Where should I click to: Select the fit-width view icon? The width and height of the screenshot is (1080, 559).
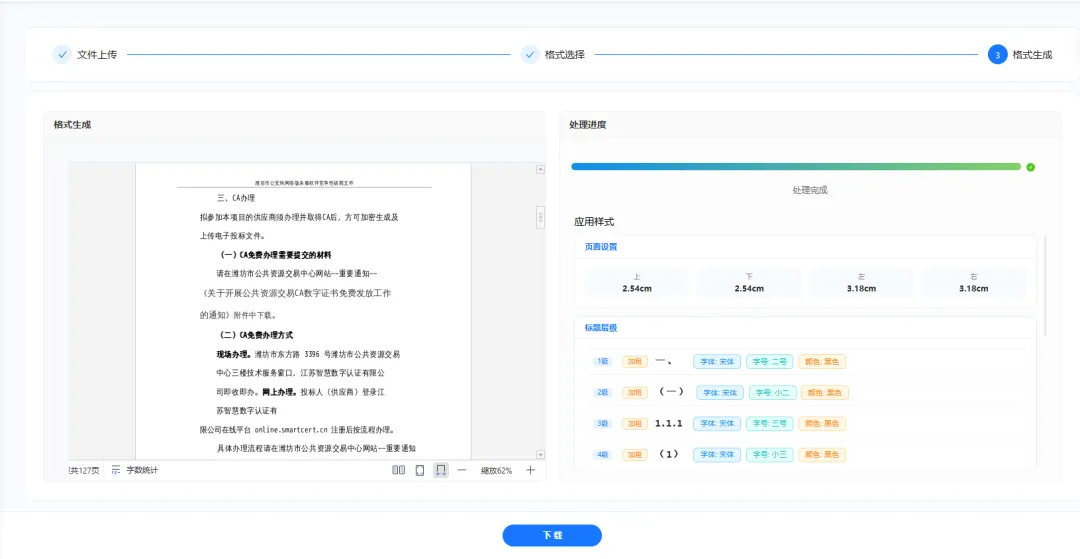point(441,470)
